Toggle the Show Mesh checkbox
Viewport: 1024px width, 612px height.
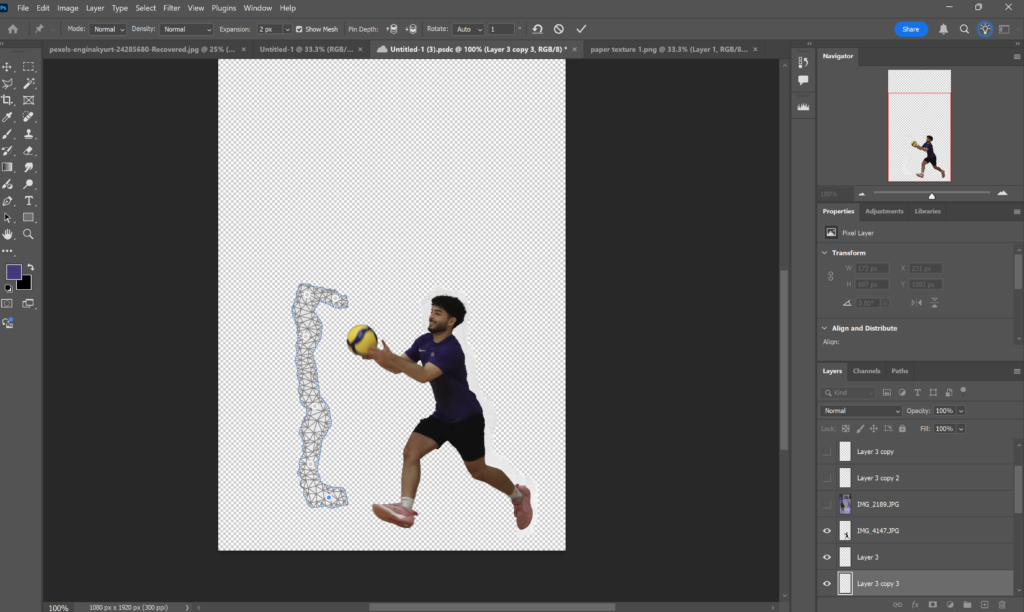(299, 29)
